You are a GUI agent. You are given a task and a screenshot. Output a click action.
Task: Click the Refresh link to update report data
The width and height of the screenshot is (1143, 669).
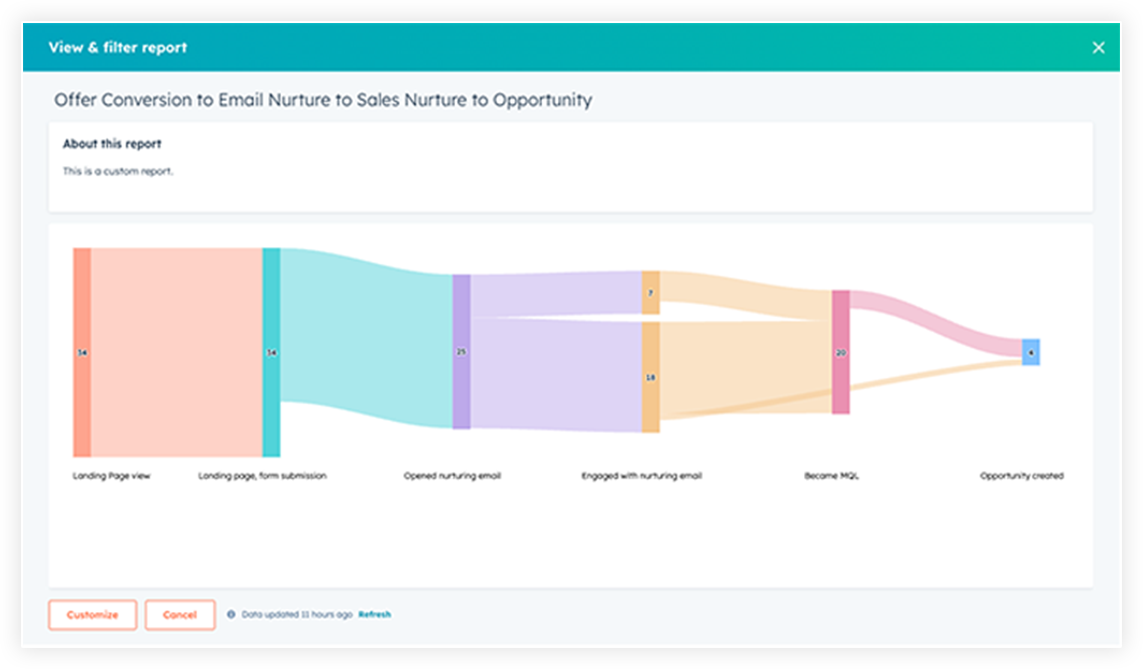[x=375, y=615]
